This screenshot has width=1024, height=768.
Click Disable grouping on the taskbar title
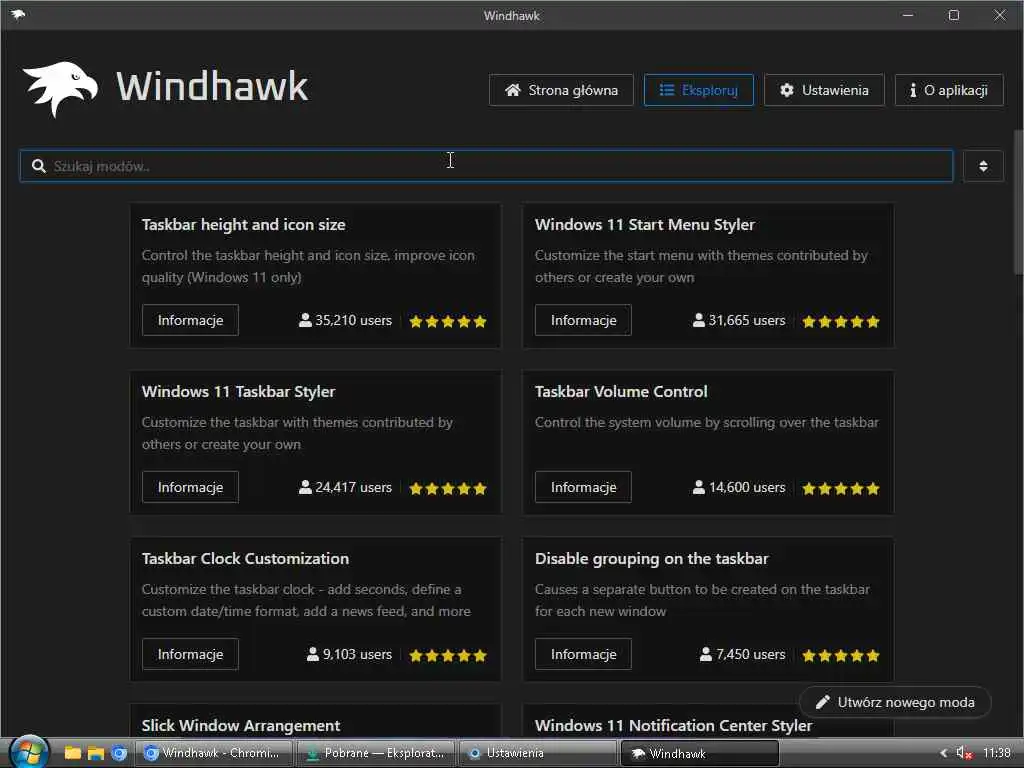click(x=652, y=559)
